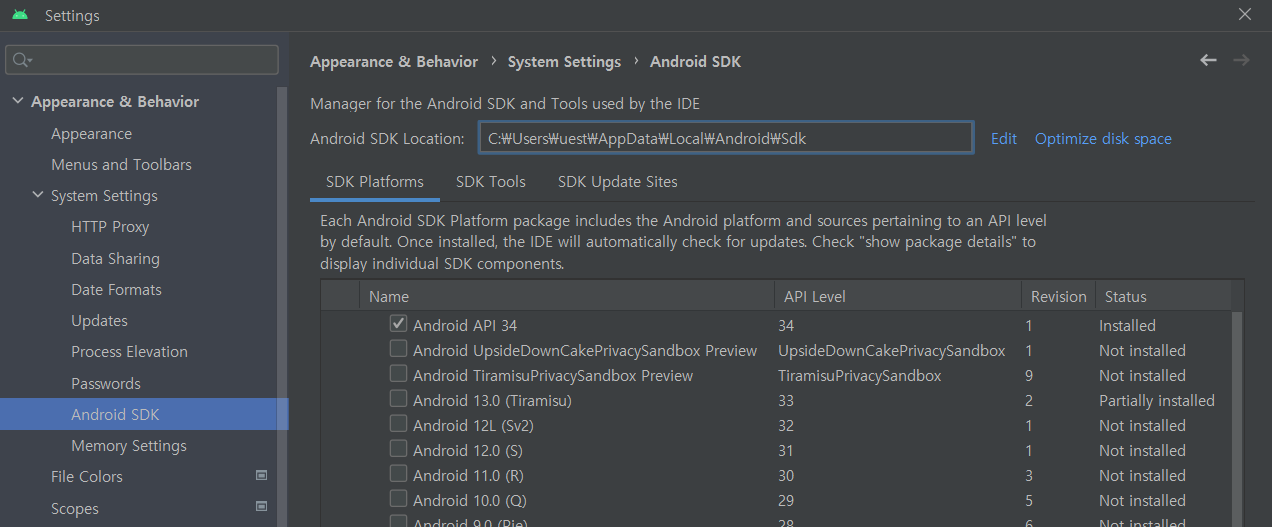
Task: Click the SDK platforms list vertical scrollbar
Action: 1237,418
